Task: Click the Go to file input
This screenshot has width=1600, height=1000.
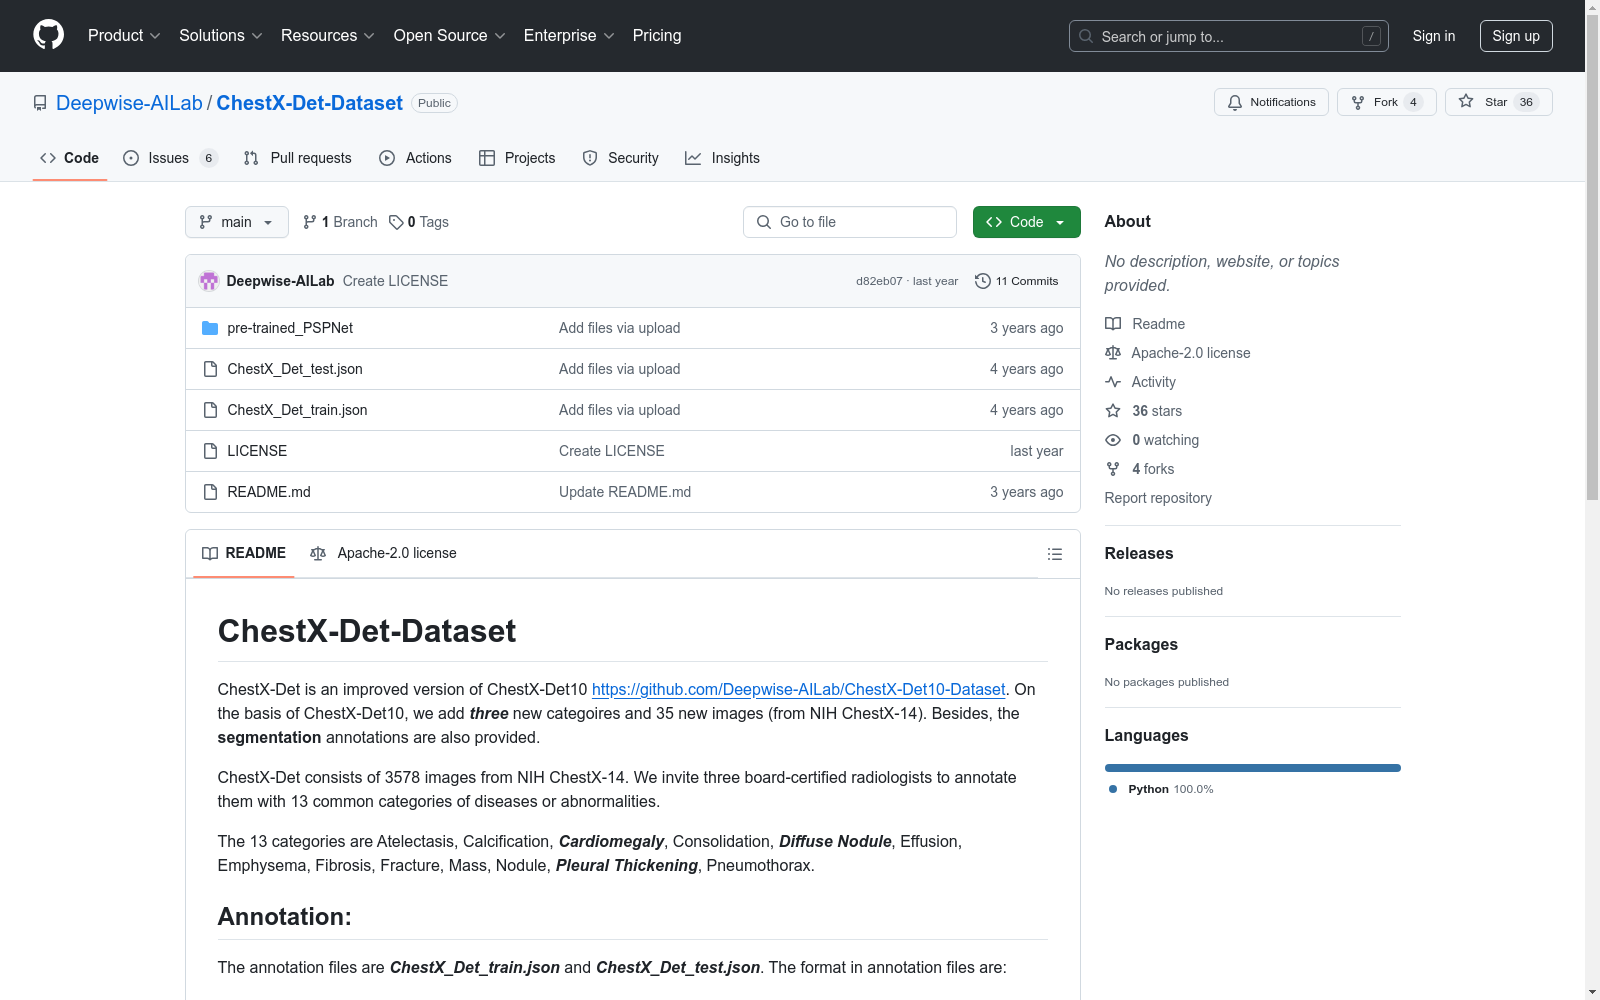Action: click(850, 222)
